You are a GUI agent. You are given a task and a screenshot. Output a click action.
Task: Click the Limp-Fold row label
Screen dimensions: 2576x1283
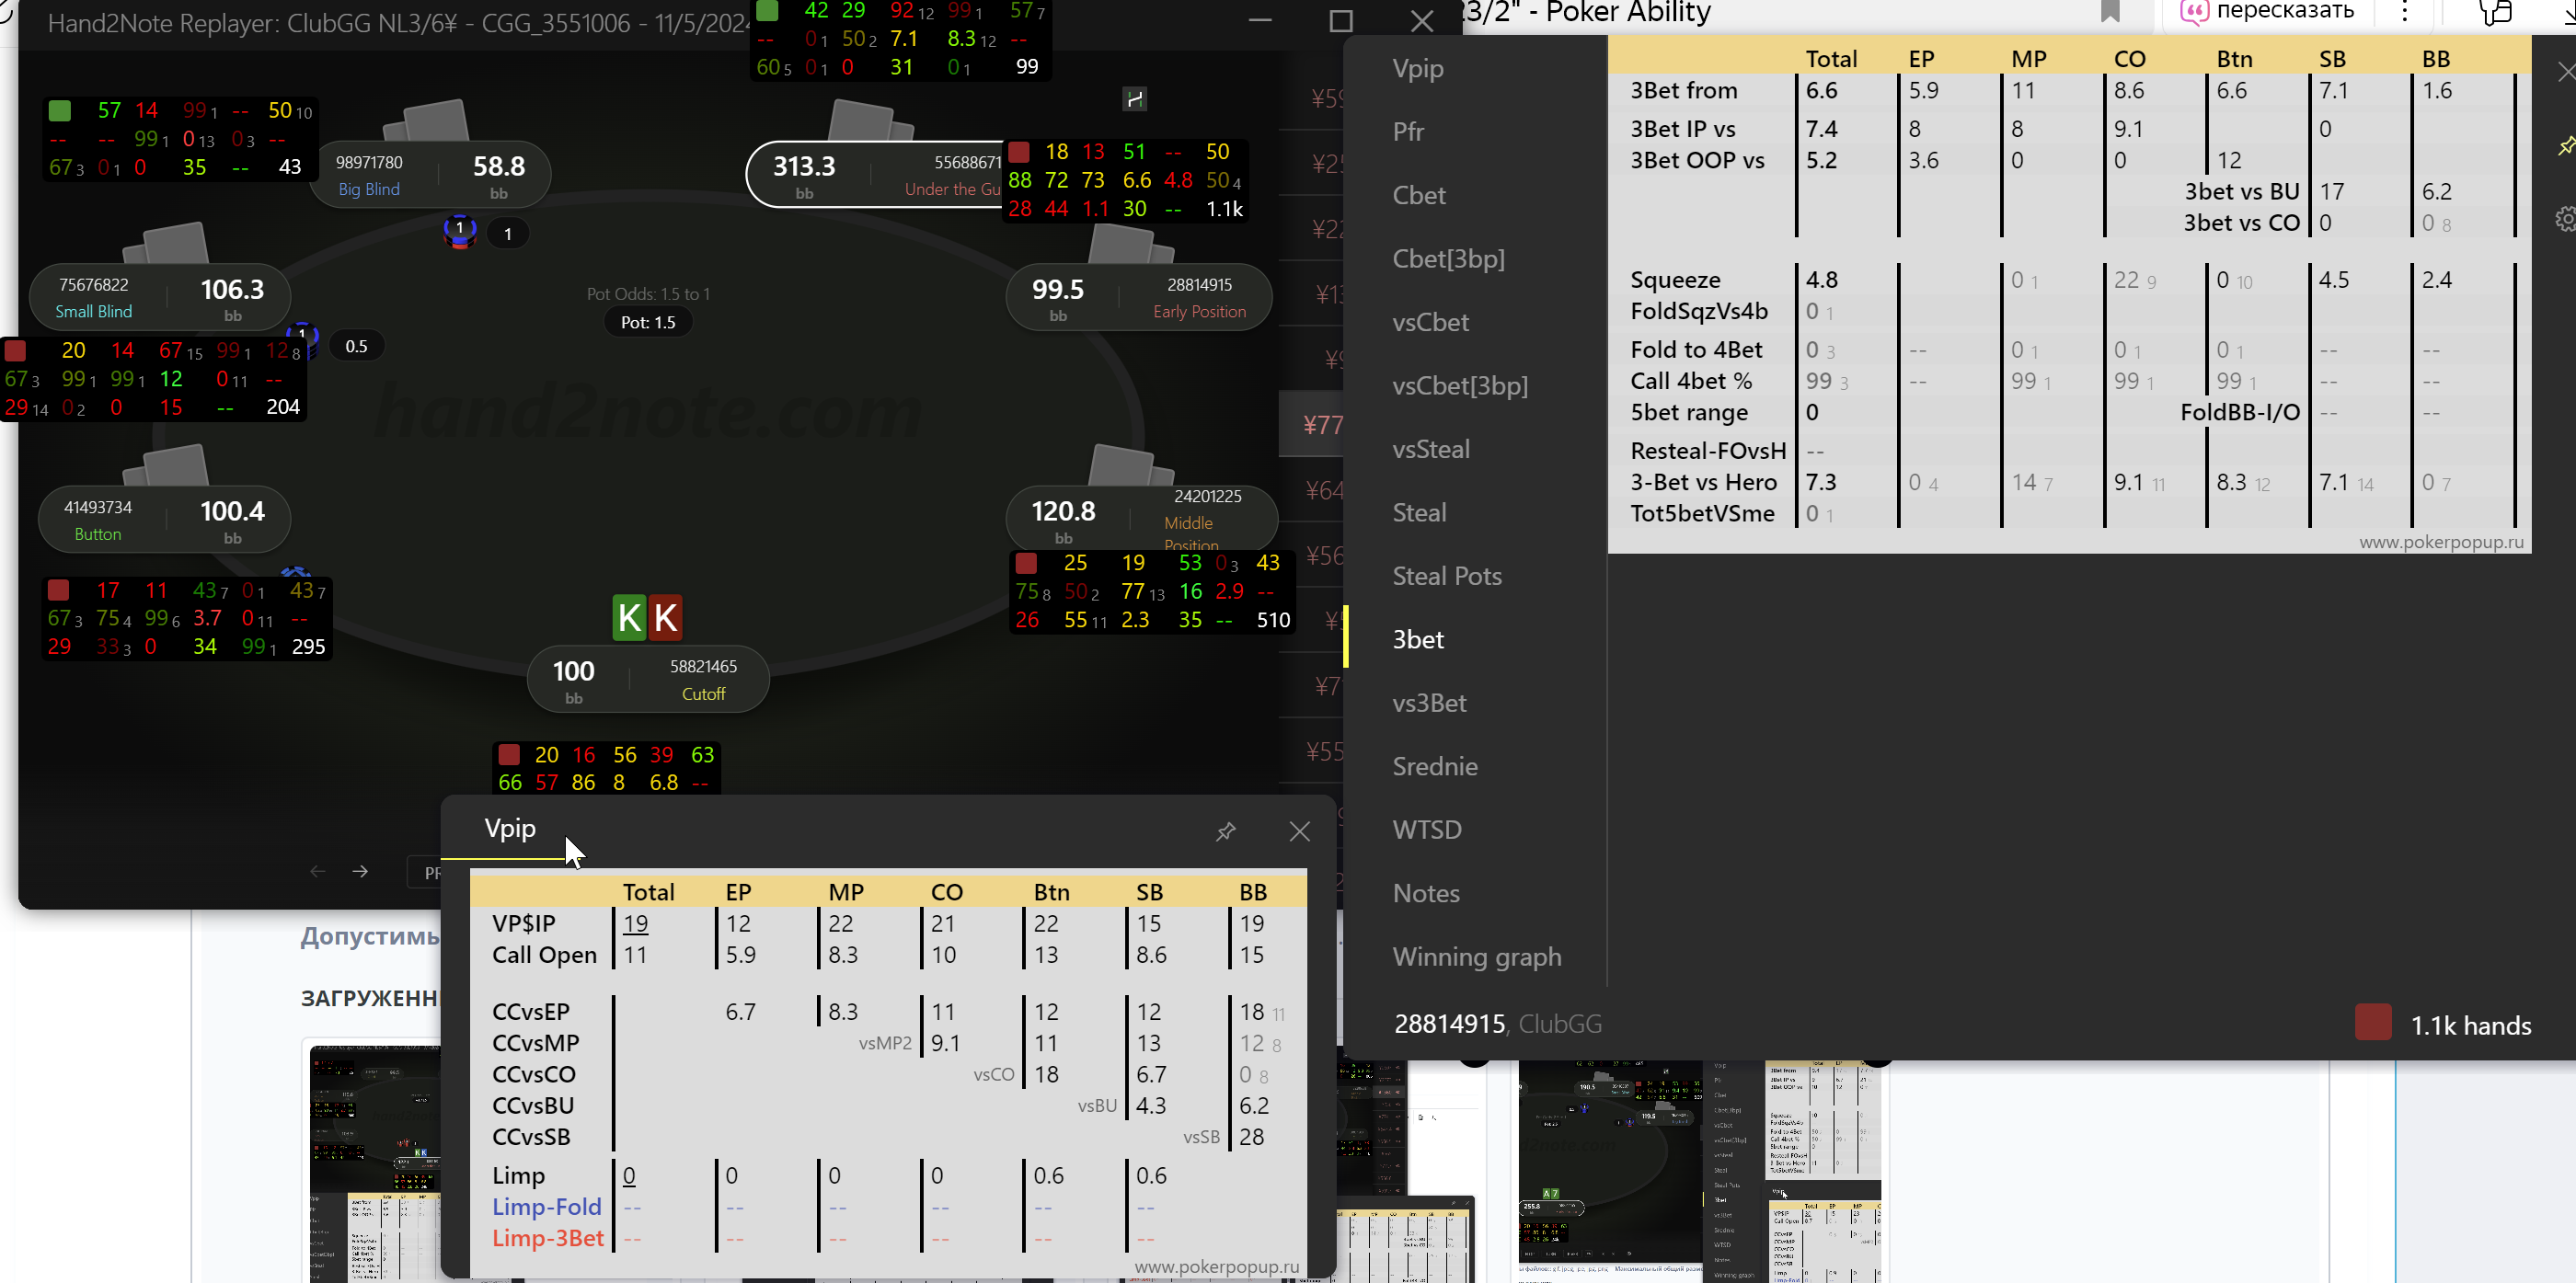coord(546,1208)
